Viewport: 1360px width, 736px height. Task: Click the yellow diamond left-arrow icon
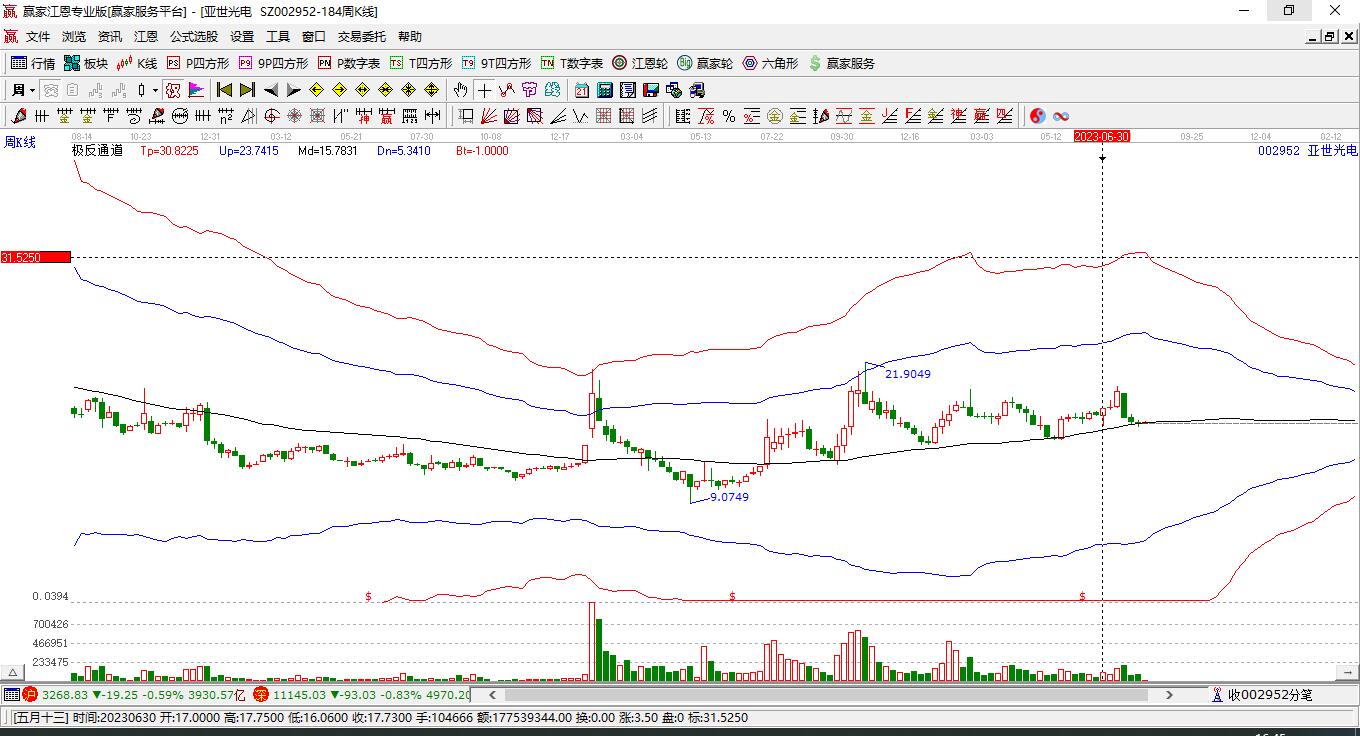click(317, 90)
